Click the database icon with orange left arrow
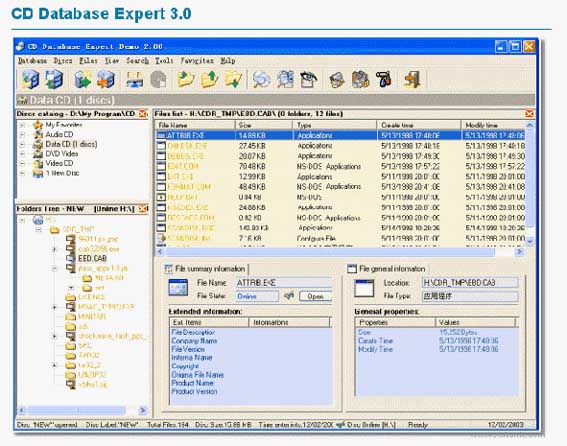Image resolution: width=567 pixels, height=446 pixels. coord(106,79)
